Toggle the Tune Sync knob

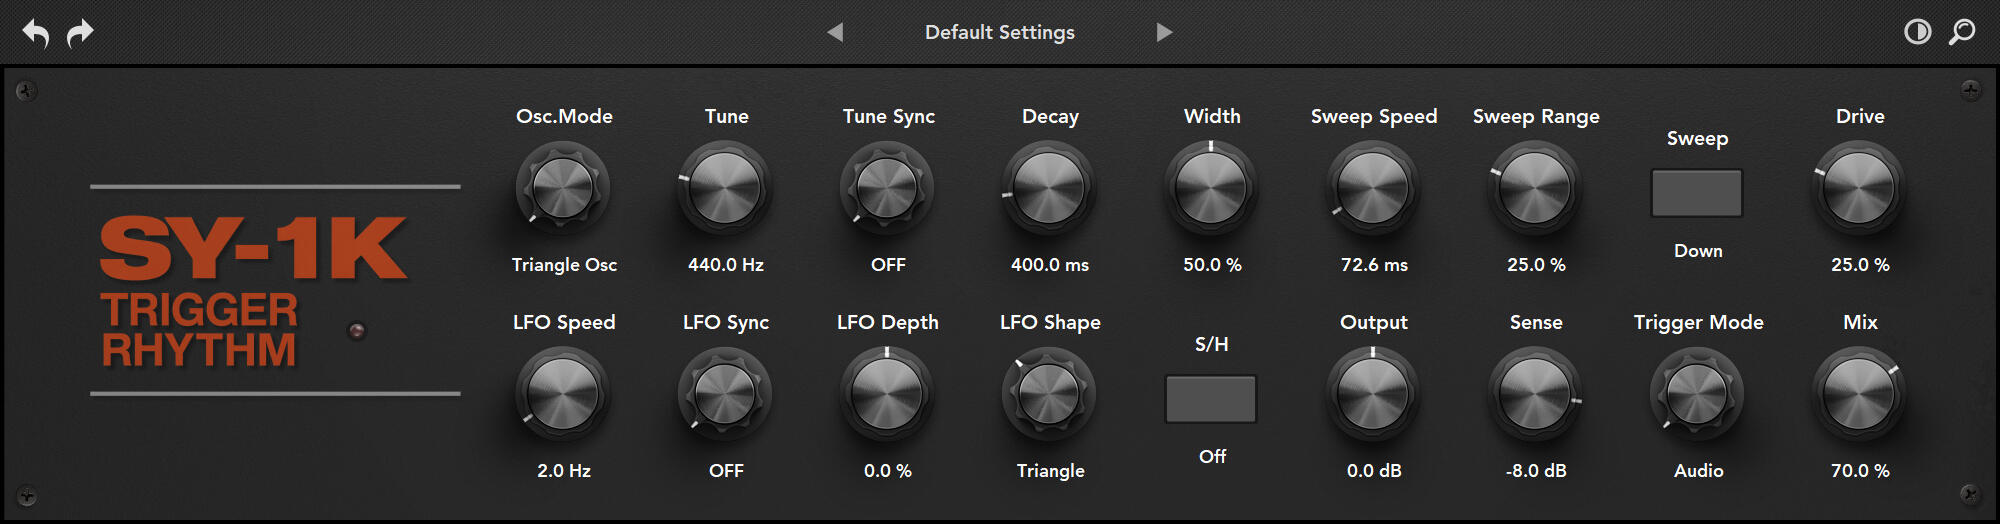point(887,188)
